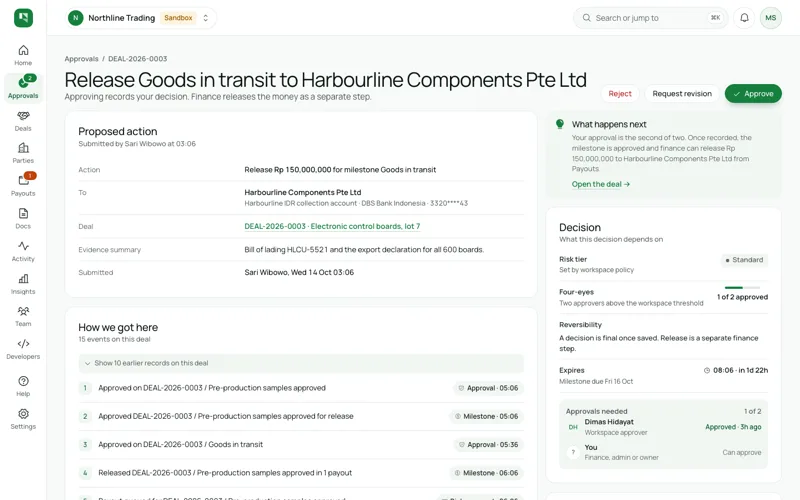Open the Settings gear icon
Screen dimensions: 800x500
click(x=23, y=414)
